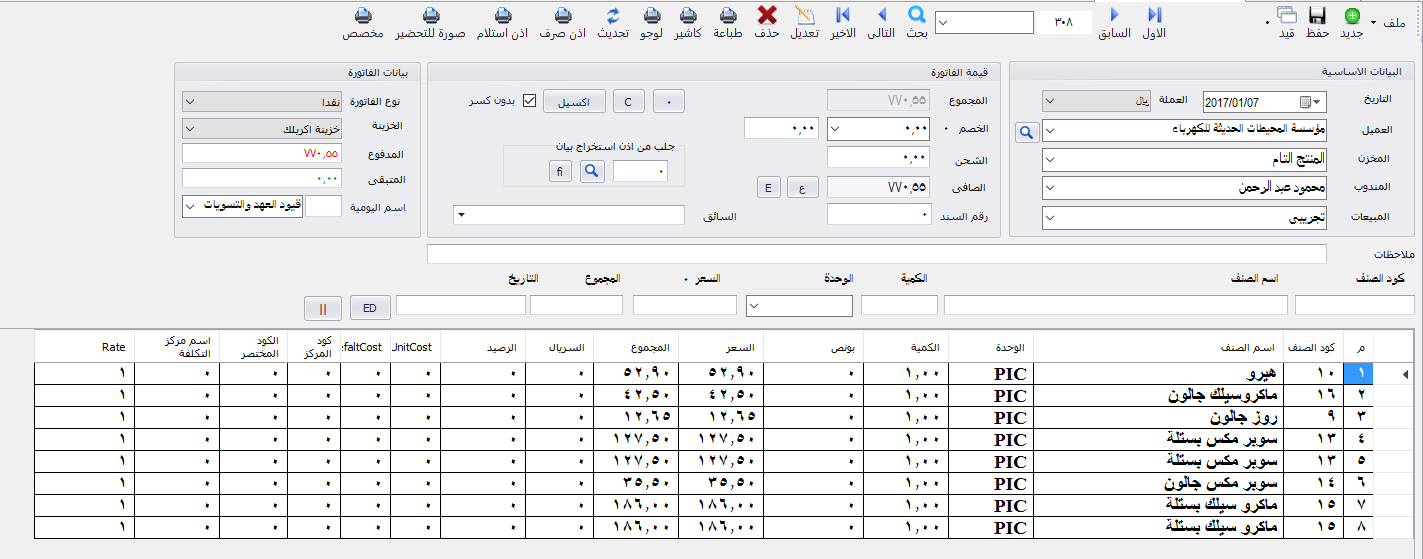Open the نوع الفاتورة dropdown
The width and height of the screenshot is (1423, 559).
tap(191, 102)
